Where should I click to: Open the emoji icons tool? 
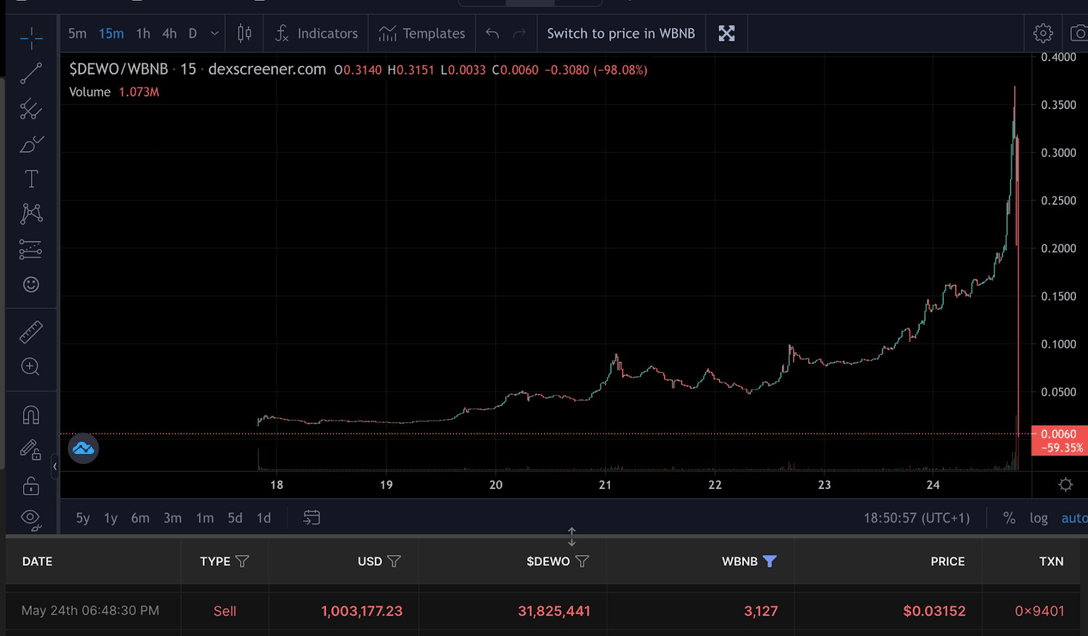(31, 285)
